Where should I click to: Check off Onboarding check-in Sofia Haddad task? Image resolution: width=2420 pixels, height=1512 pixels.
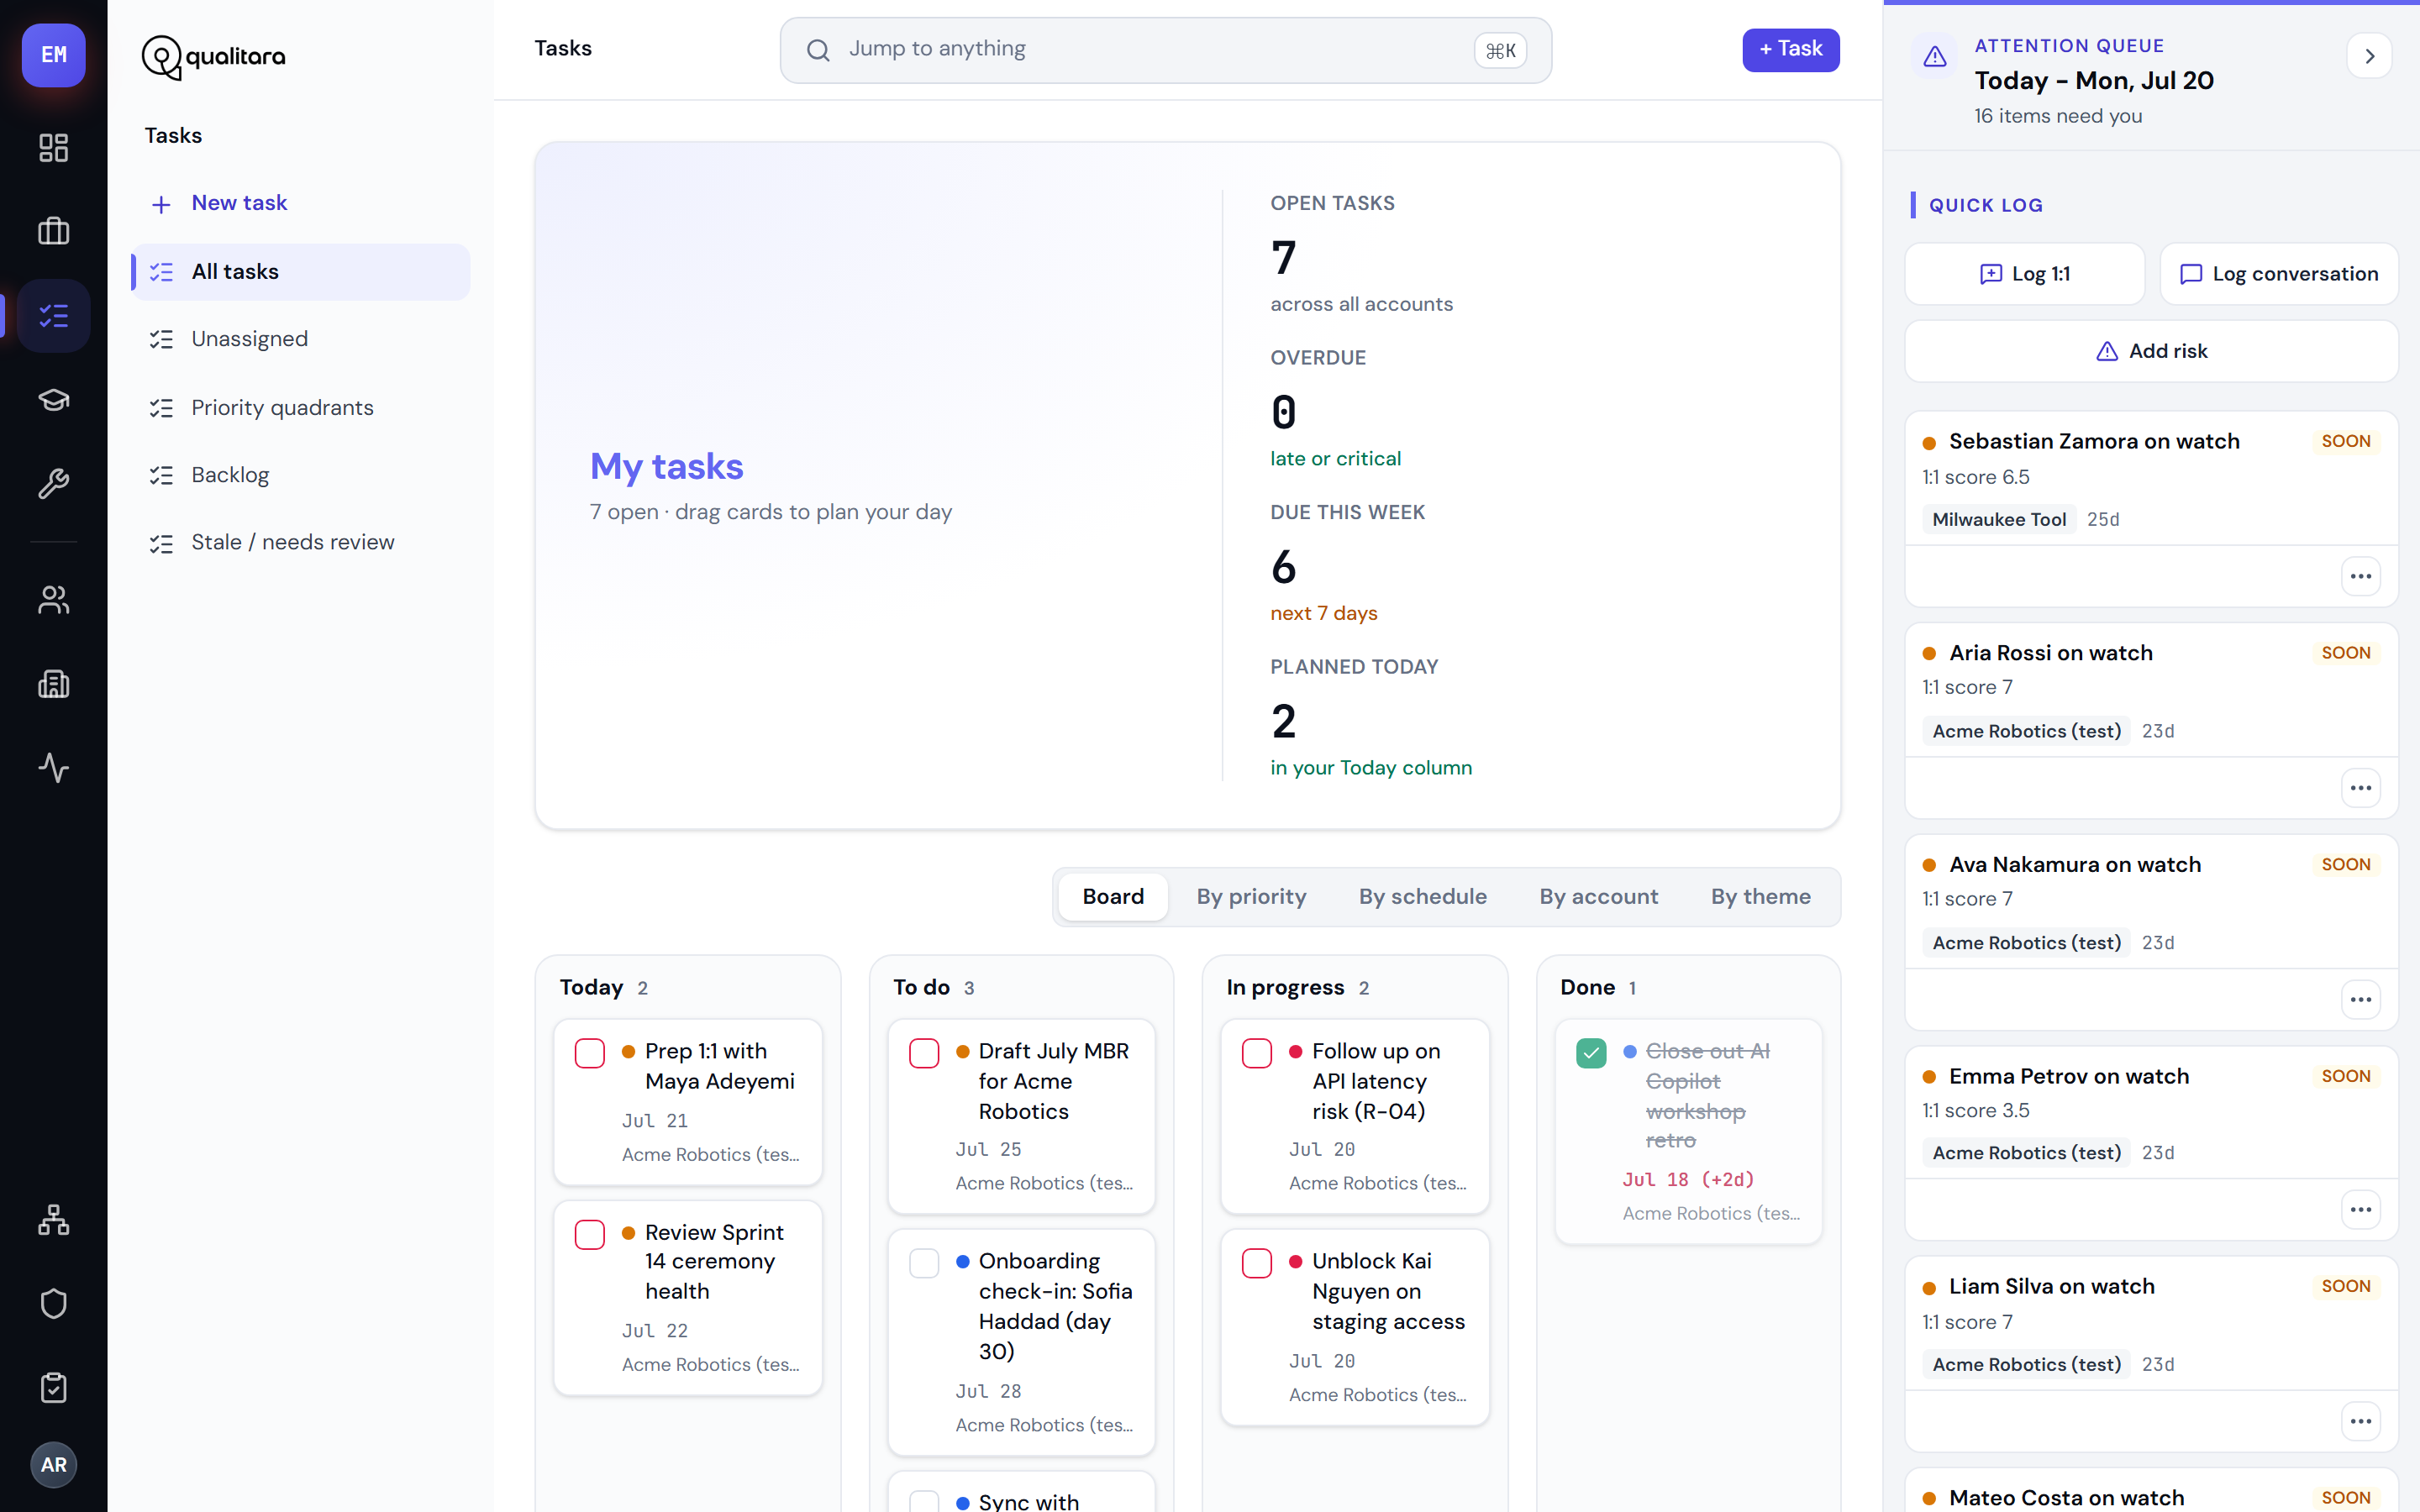924,1263
